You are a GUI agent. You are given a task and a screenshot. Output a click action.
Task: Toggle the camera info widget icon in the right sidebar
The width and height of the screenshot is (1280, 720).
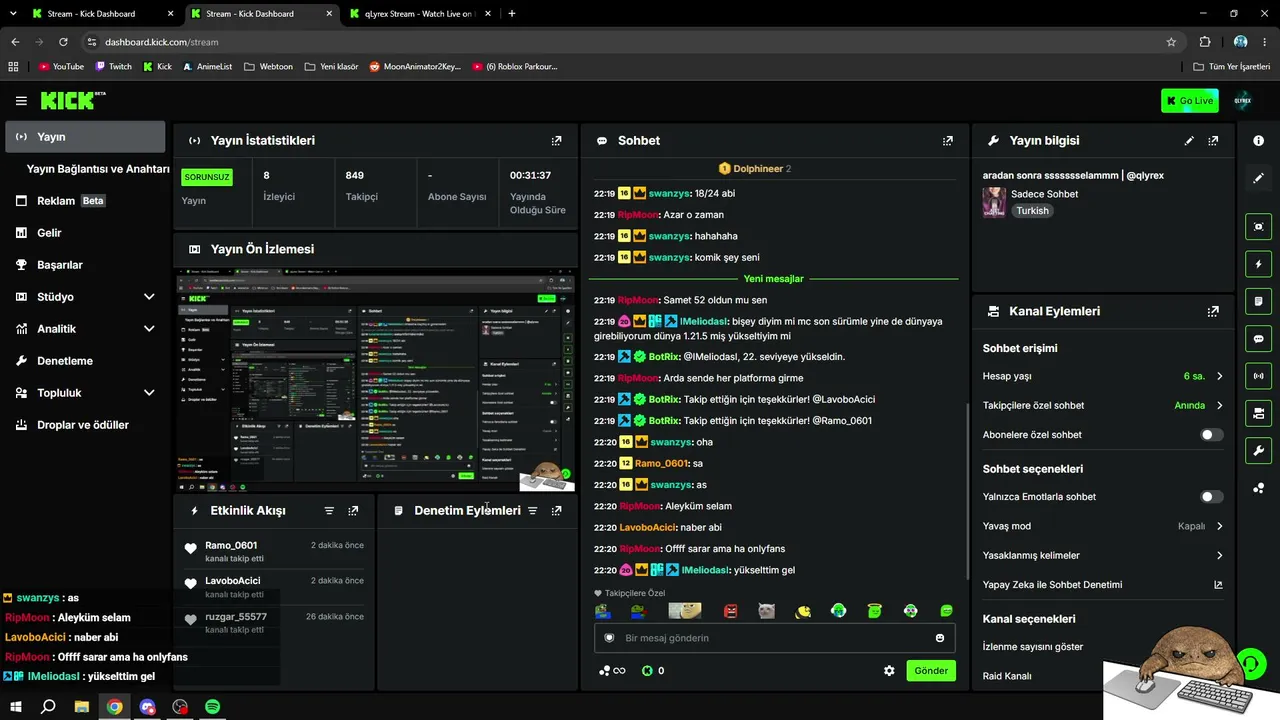[x=1259, y=413]
